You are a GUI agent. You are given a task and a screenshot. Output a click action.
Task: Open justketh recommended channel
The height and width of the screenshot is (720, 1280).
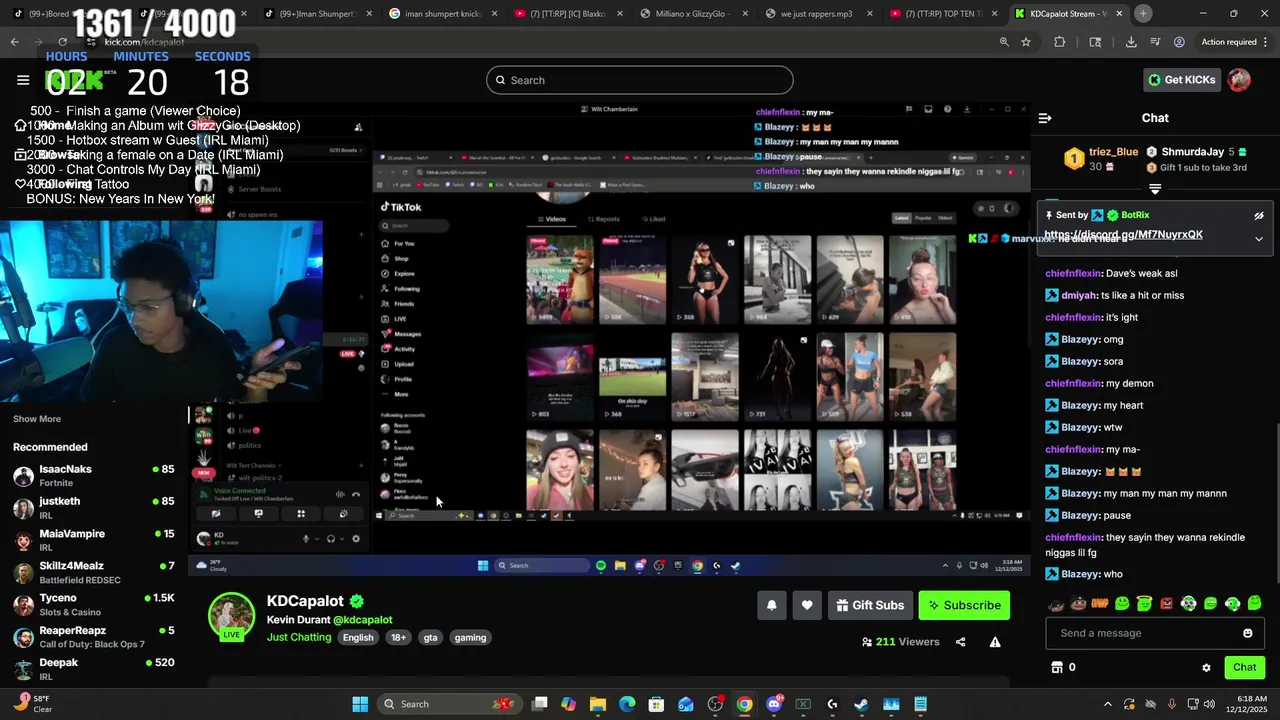pyautogui.click(x=93, y=507)
